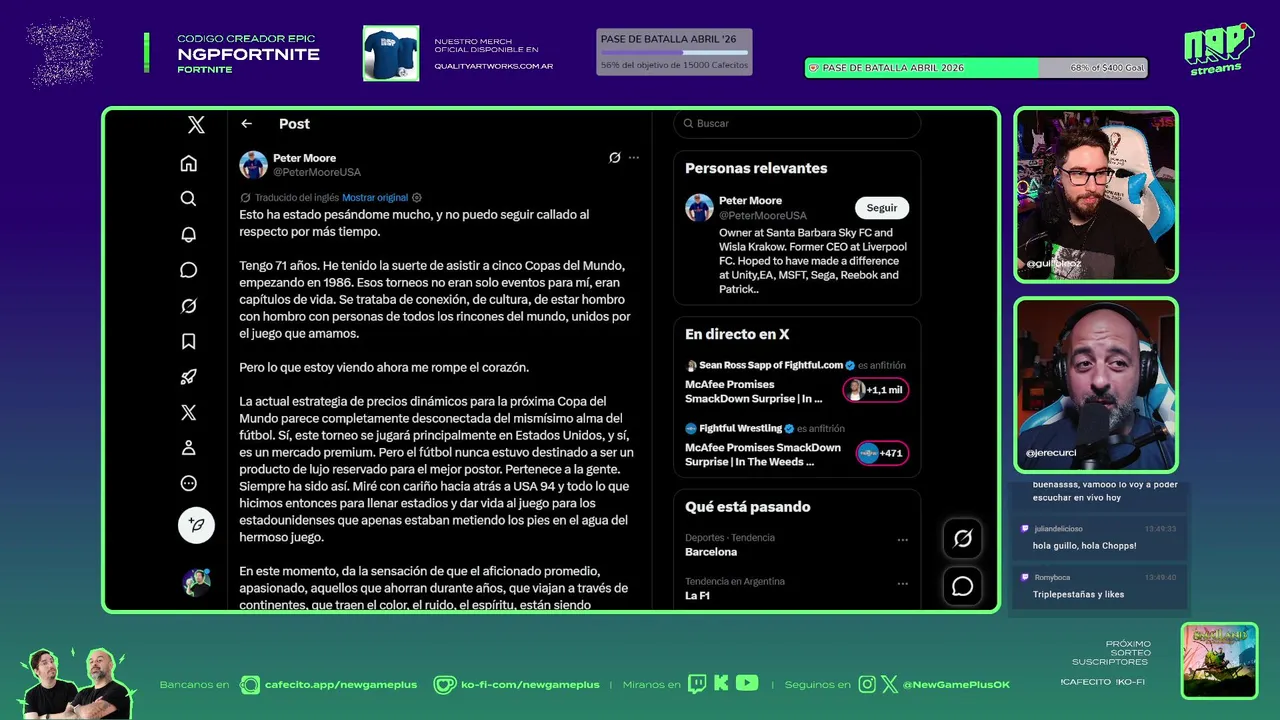The width and height of the screenshot is (1280, 720).
Task: Click the X icon beside @NewGamePlusOK
Action: [x=889, y=685]
